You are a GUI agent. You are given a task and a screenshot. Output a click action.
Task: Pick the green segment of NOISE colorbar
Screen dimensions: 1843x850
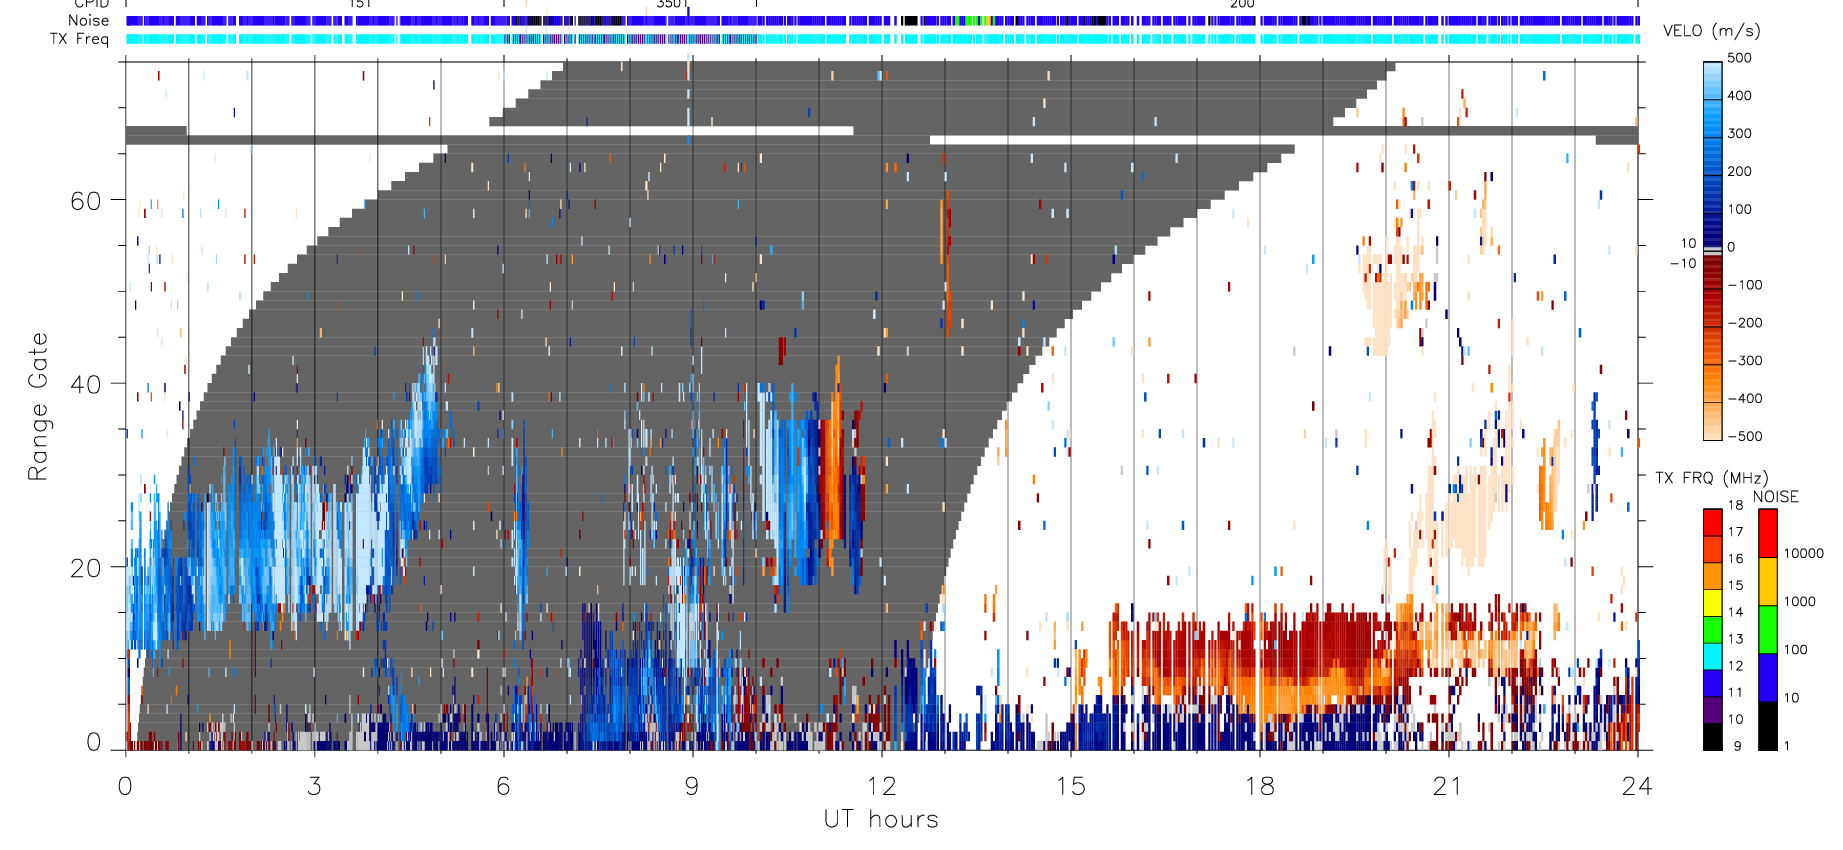click(1768, 630)
